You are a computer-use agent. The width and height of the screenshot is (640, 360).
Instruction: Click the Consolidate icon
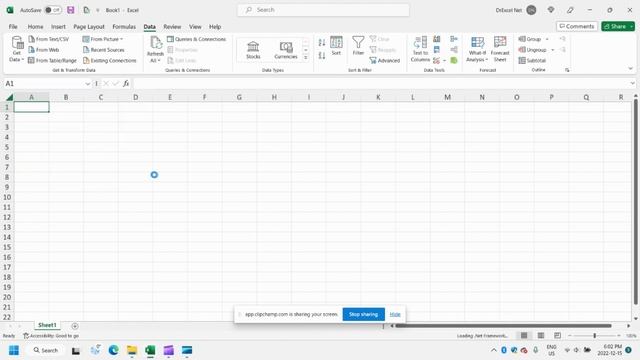tap(454, 39)
